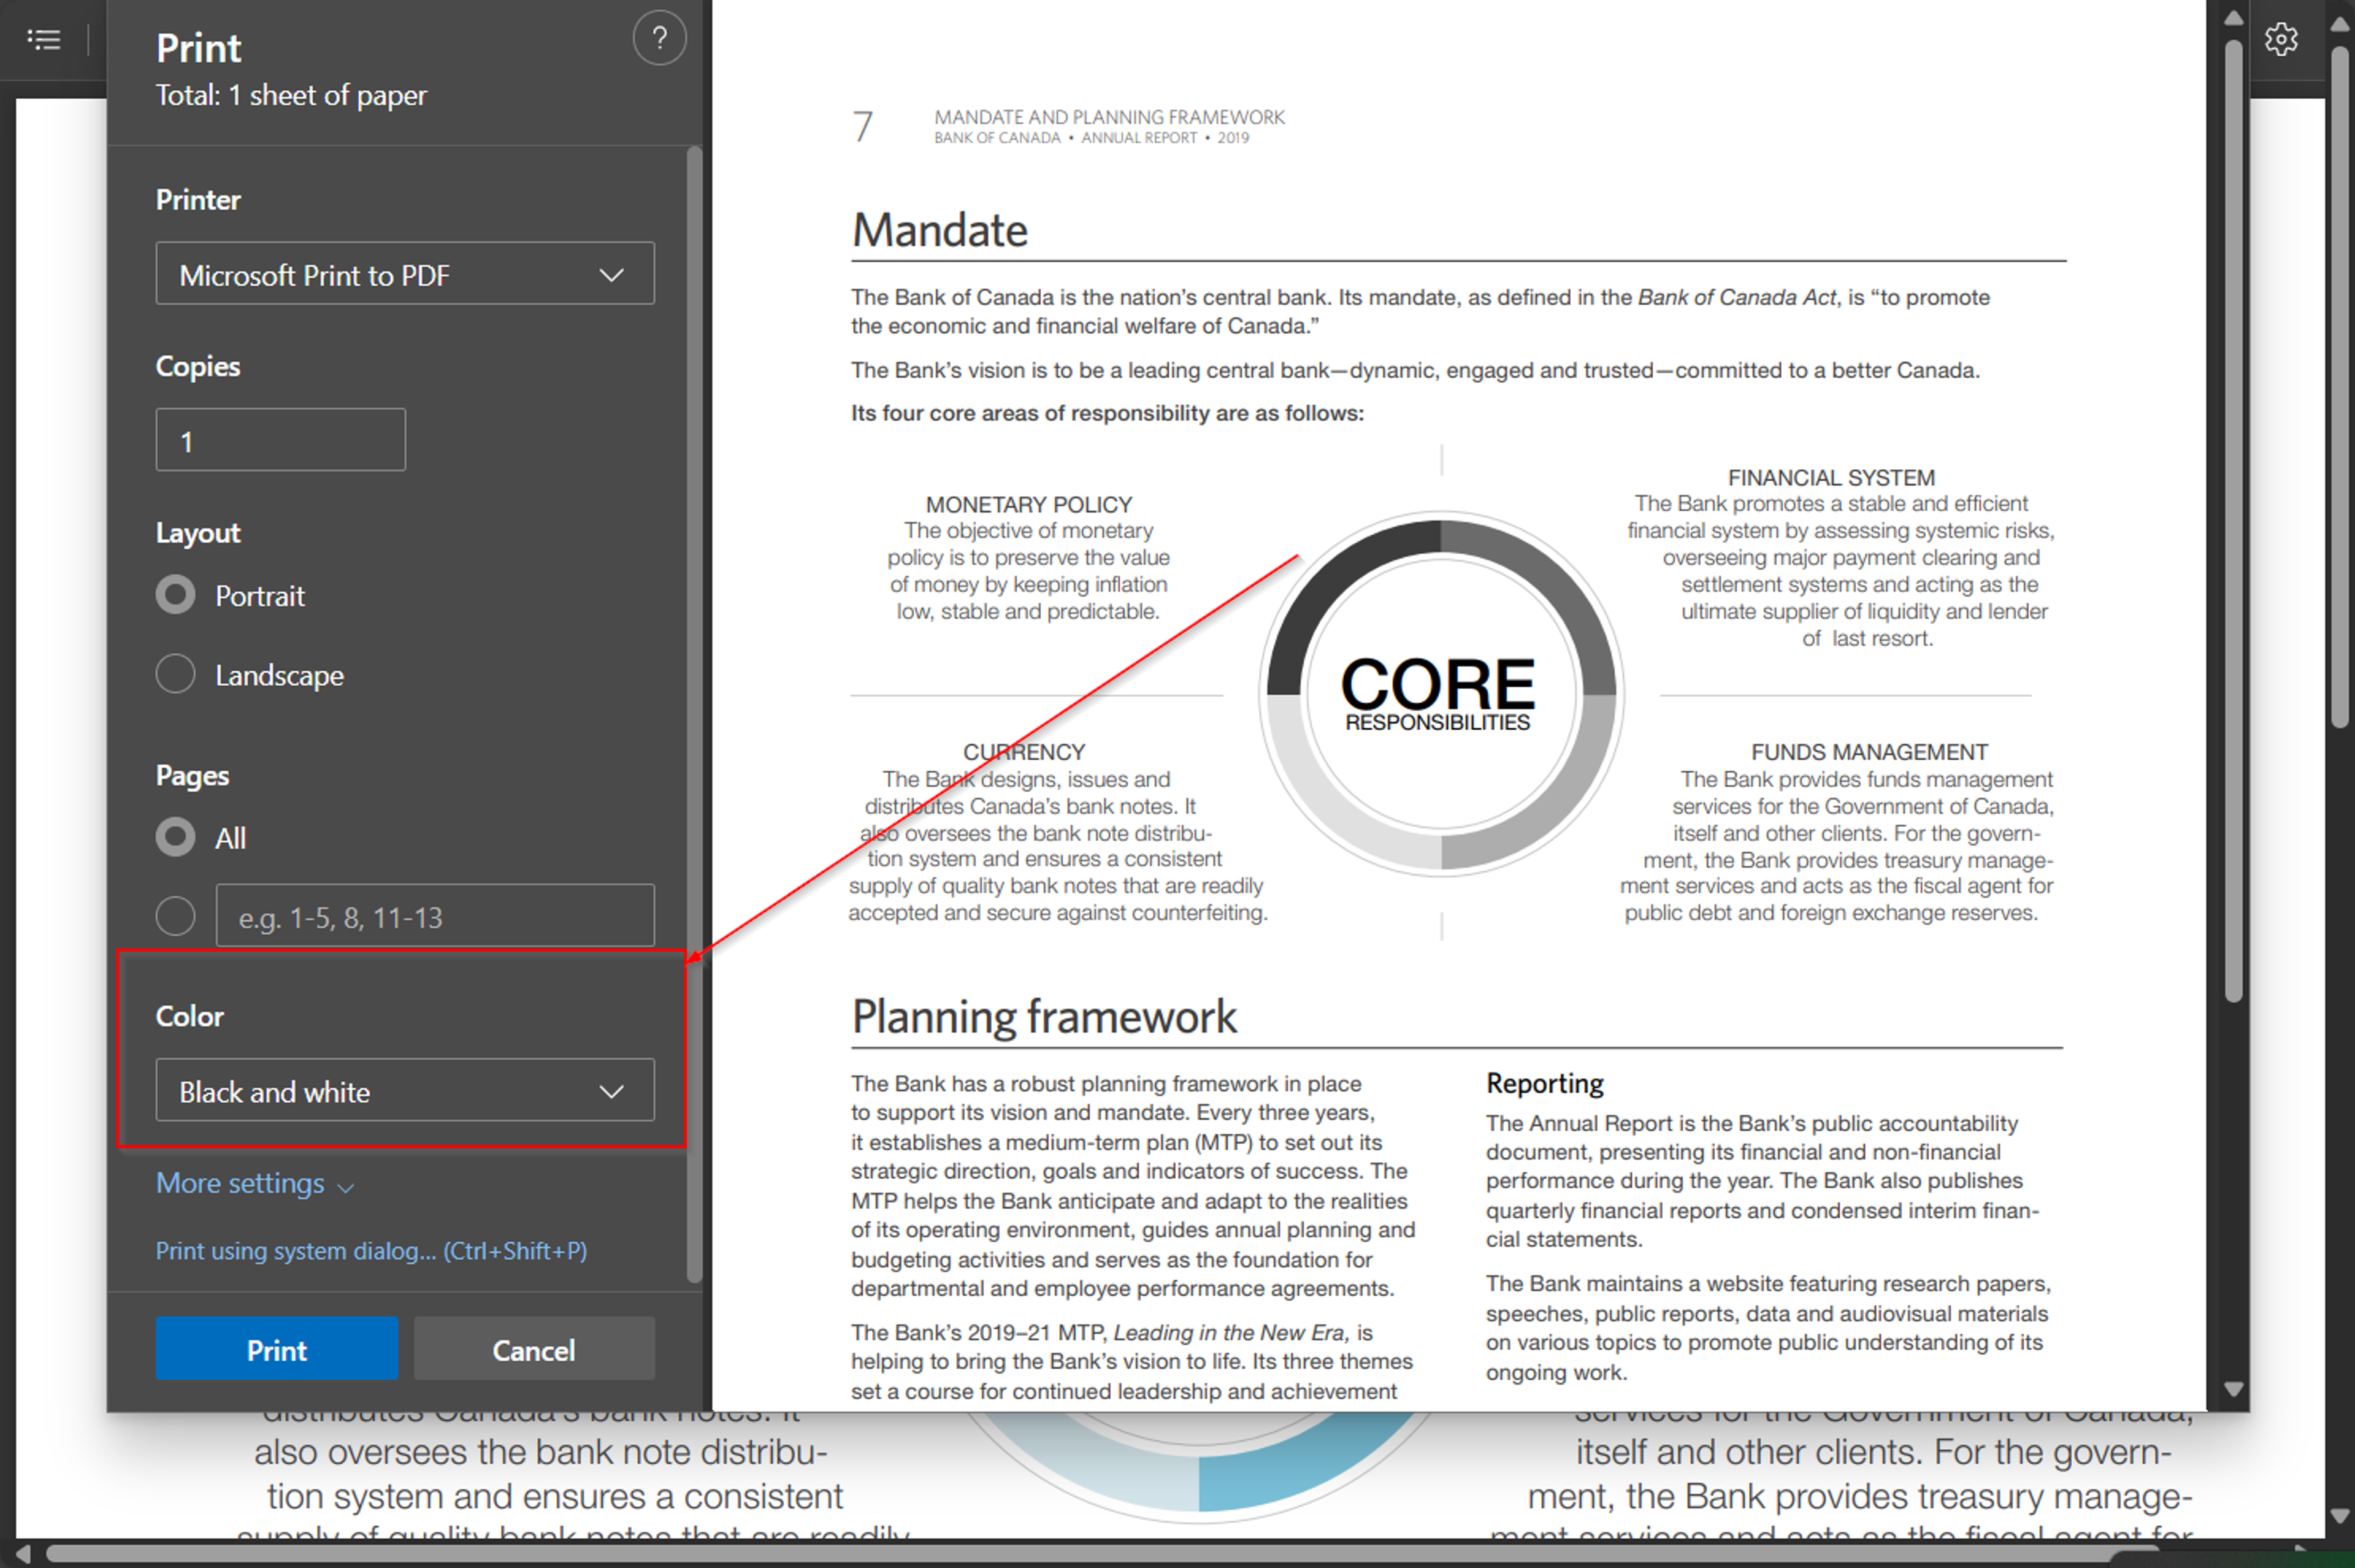This screenshot has height=1568, width=2355.
Task: Click the 'Color' section label
Action: pyautogui.click(x=189, y=1016)
